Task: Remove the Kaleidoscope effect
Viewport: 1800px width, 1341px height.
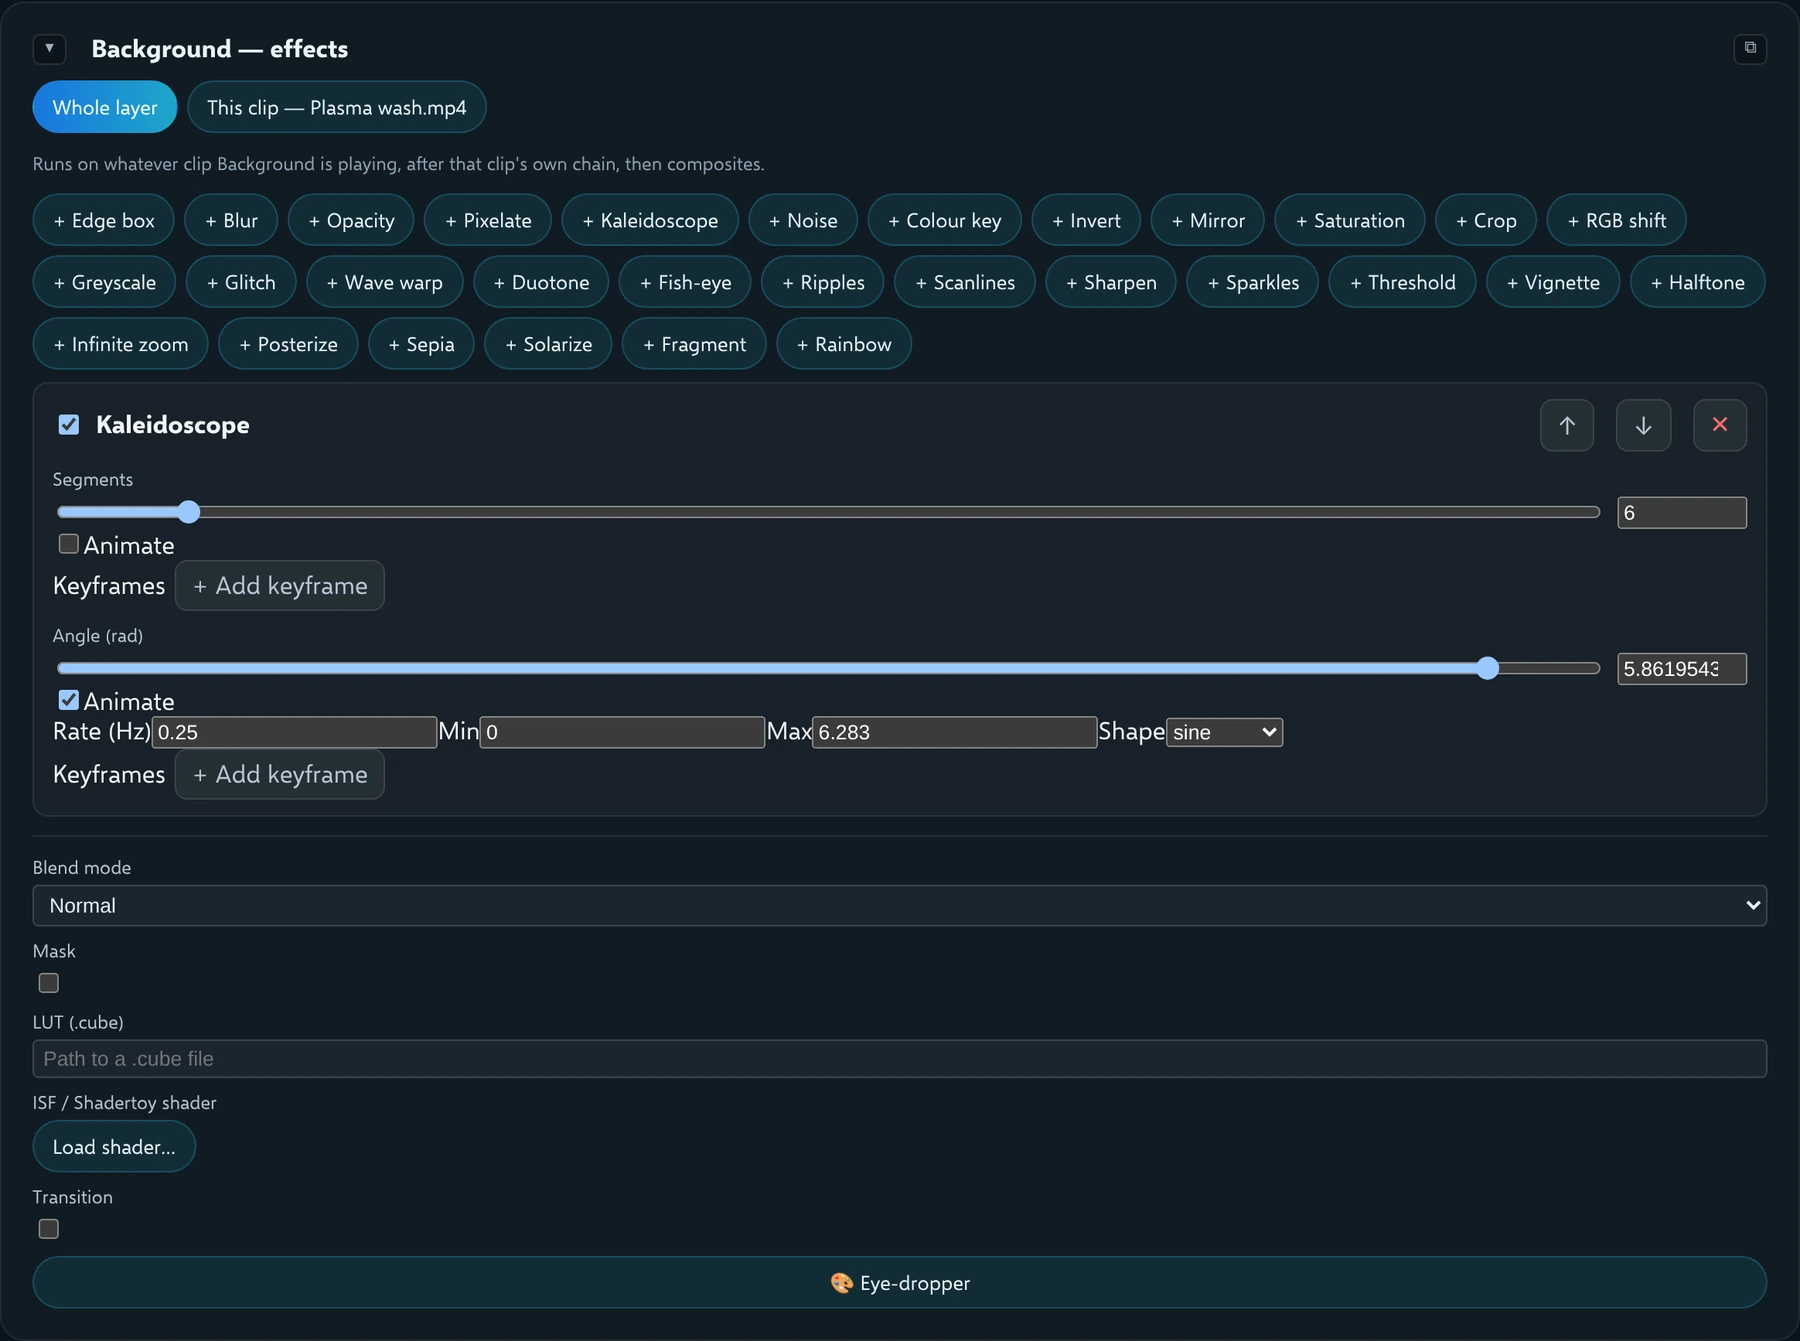Action: pyautogui.click(x=1720, y=425)
